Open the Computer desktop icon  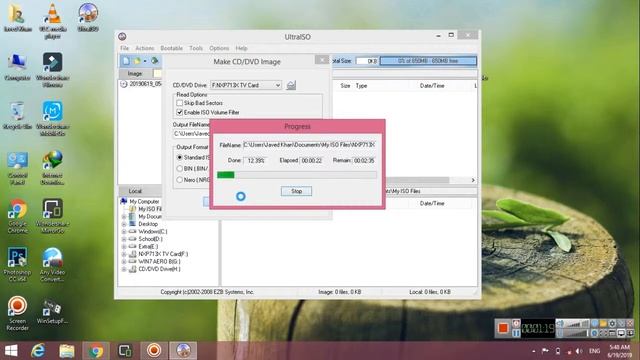[18, 67]
